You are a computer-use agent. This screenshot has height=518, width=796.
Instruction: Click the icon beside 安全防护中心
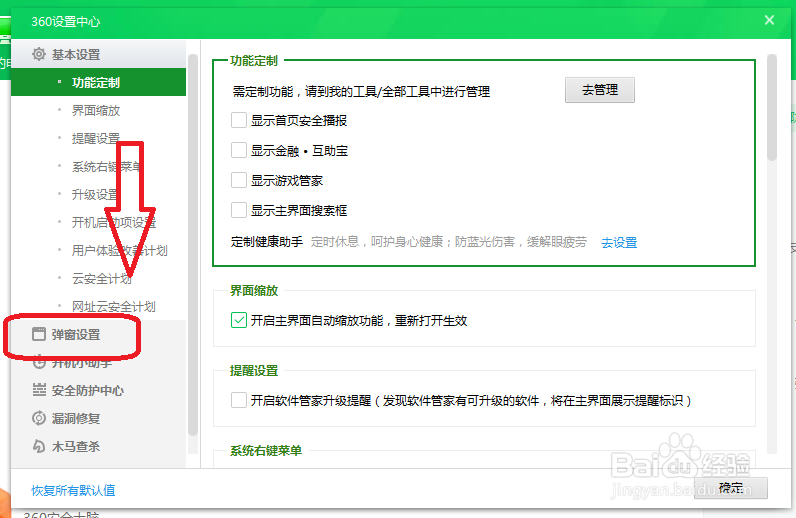click(x=39, y=390)
